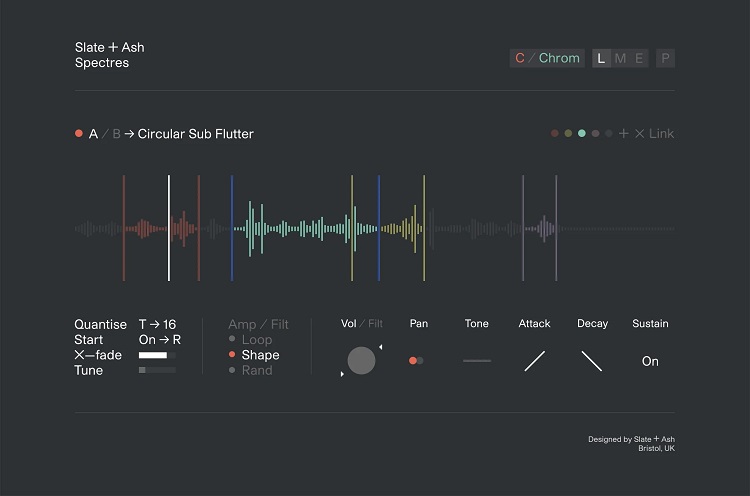Toggle Sustain On
Screen dimensions: 750x496
[650, 361]
